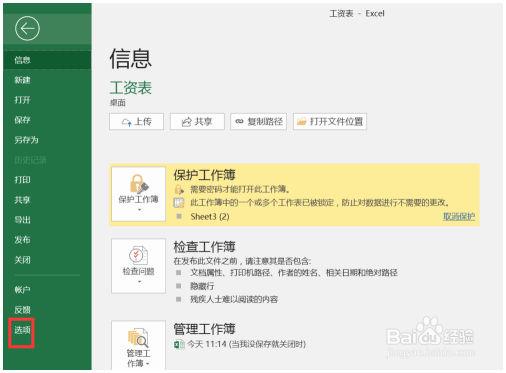Screen dimensions: 506x373
Task: Click the document check icon in 检查问题
Action: coord(138,256)
